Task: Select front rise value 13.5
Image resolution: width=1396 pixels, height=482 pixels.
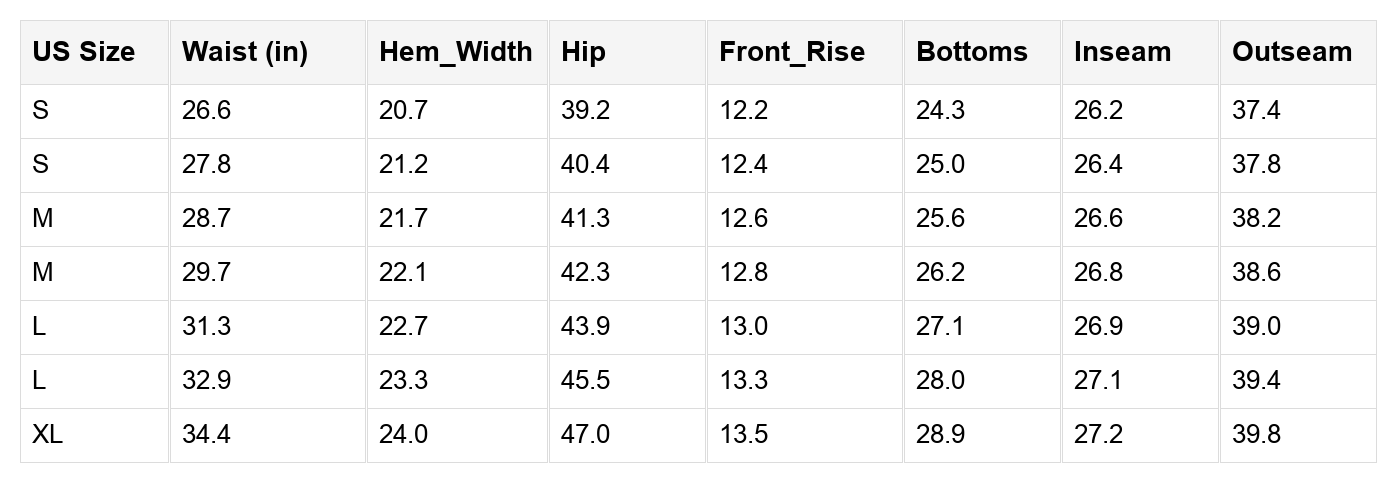Action: tap(744, 435)
